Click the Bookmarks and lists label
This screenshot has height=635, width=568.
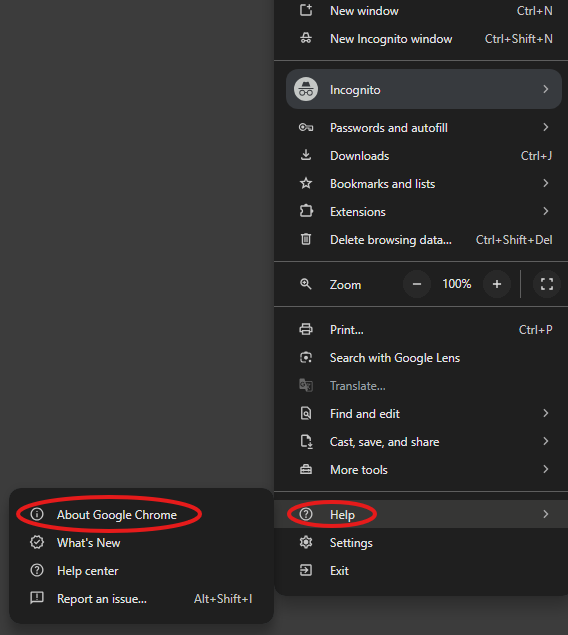(x=383, y=184)
